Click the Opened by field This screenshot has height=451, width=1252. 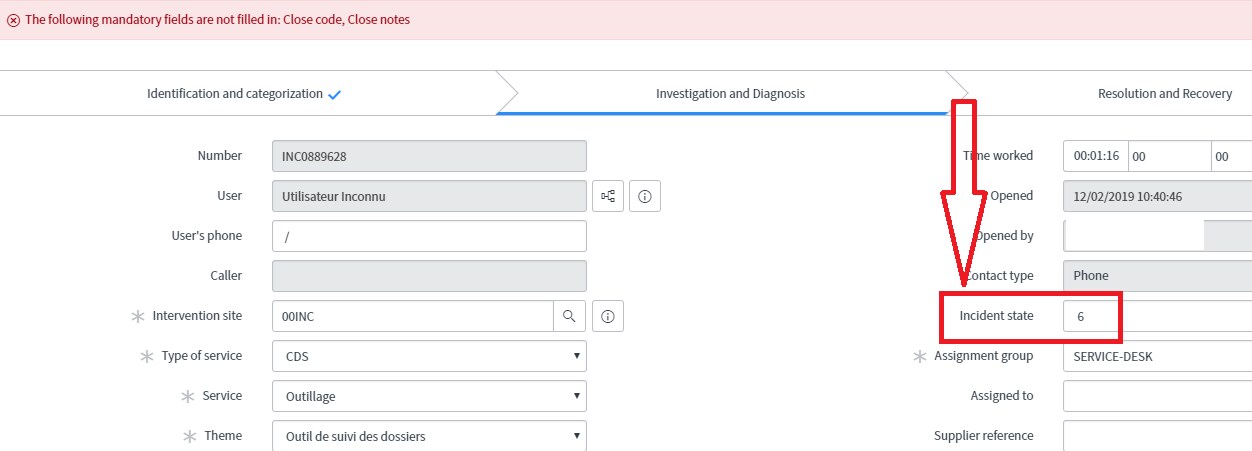[x=1134, y=236]
